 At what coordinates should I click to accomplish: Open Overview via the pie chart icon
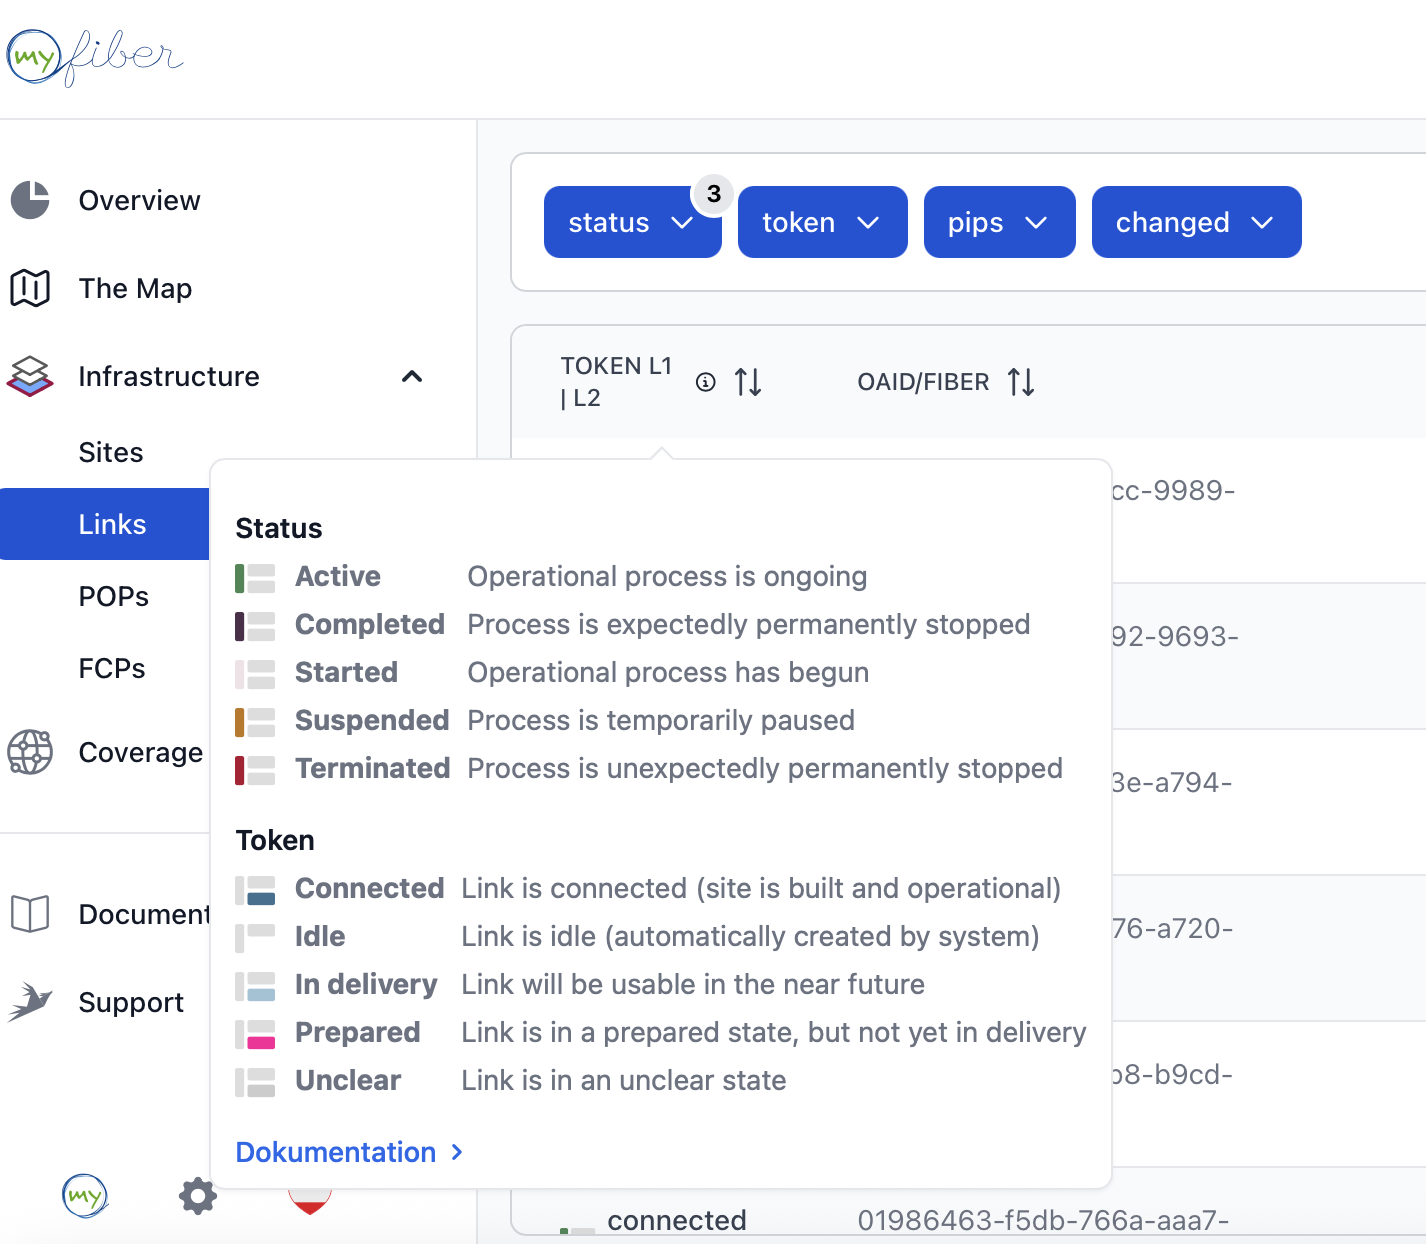click(30, 200)
